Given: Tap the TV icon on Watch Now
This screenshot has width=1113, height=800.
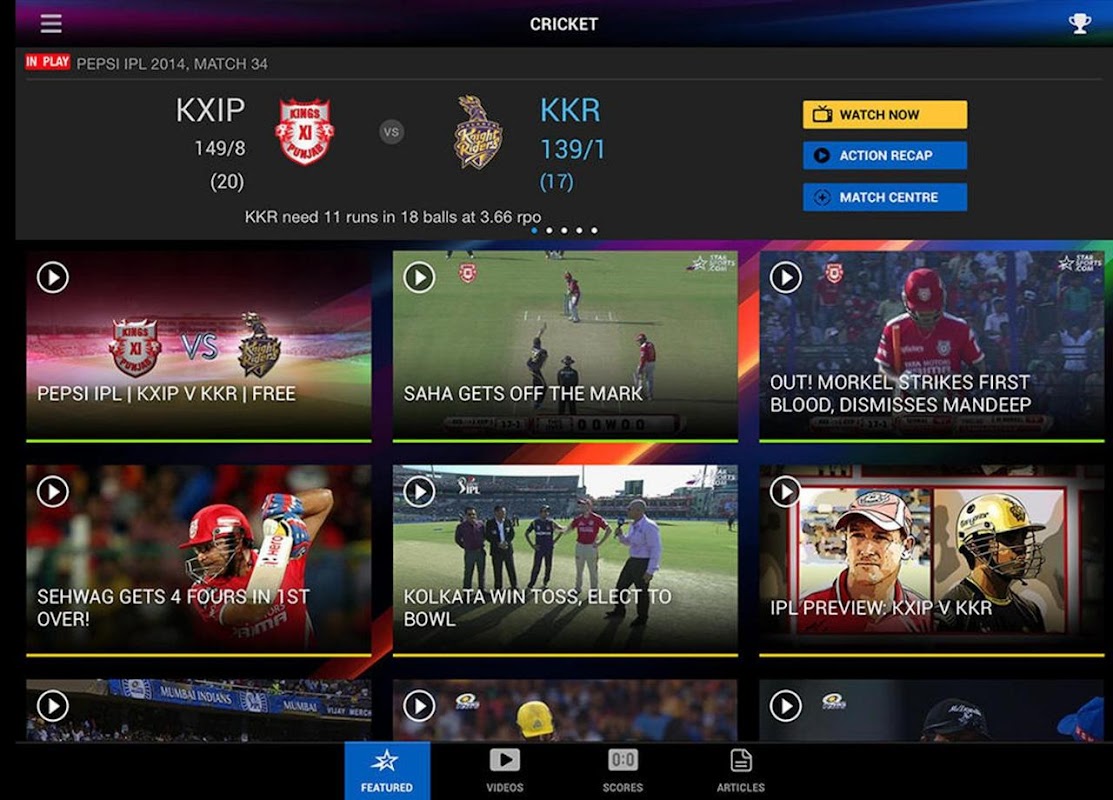Looking at the screenshot, I should click(x=822, y=114).
